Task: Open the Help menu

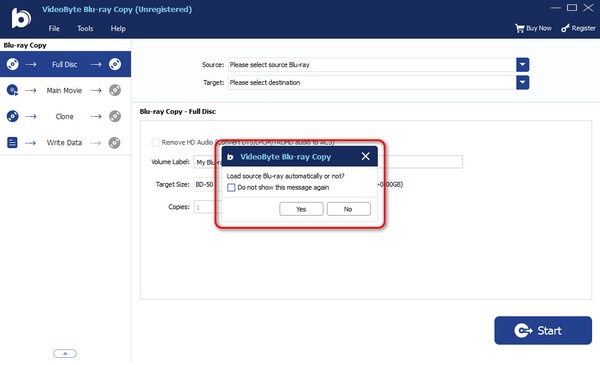Action: click(118, 28)
